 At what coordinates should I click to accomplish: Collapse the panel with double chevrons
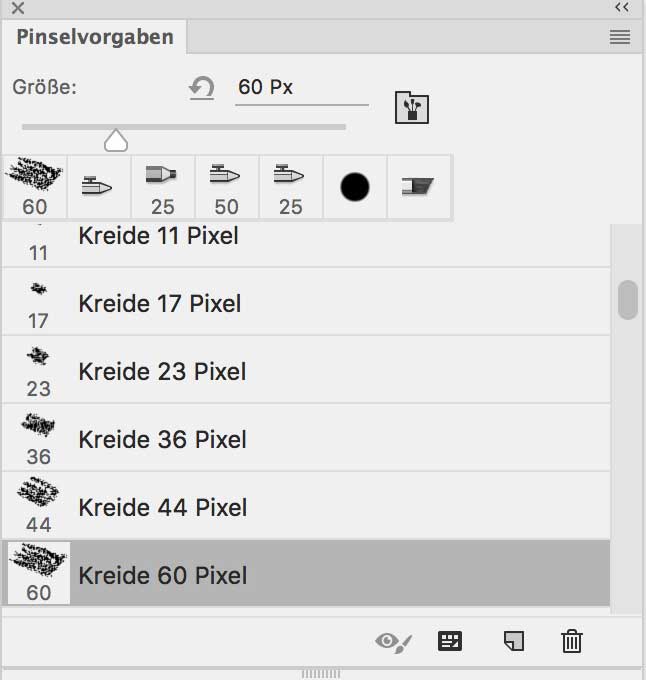[622, 8]
